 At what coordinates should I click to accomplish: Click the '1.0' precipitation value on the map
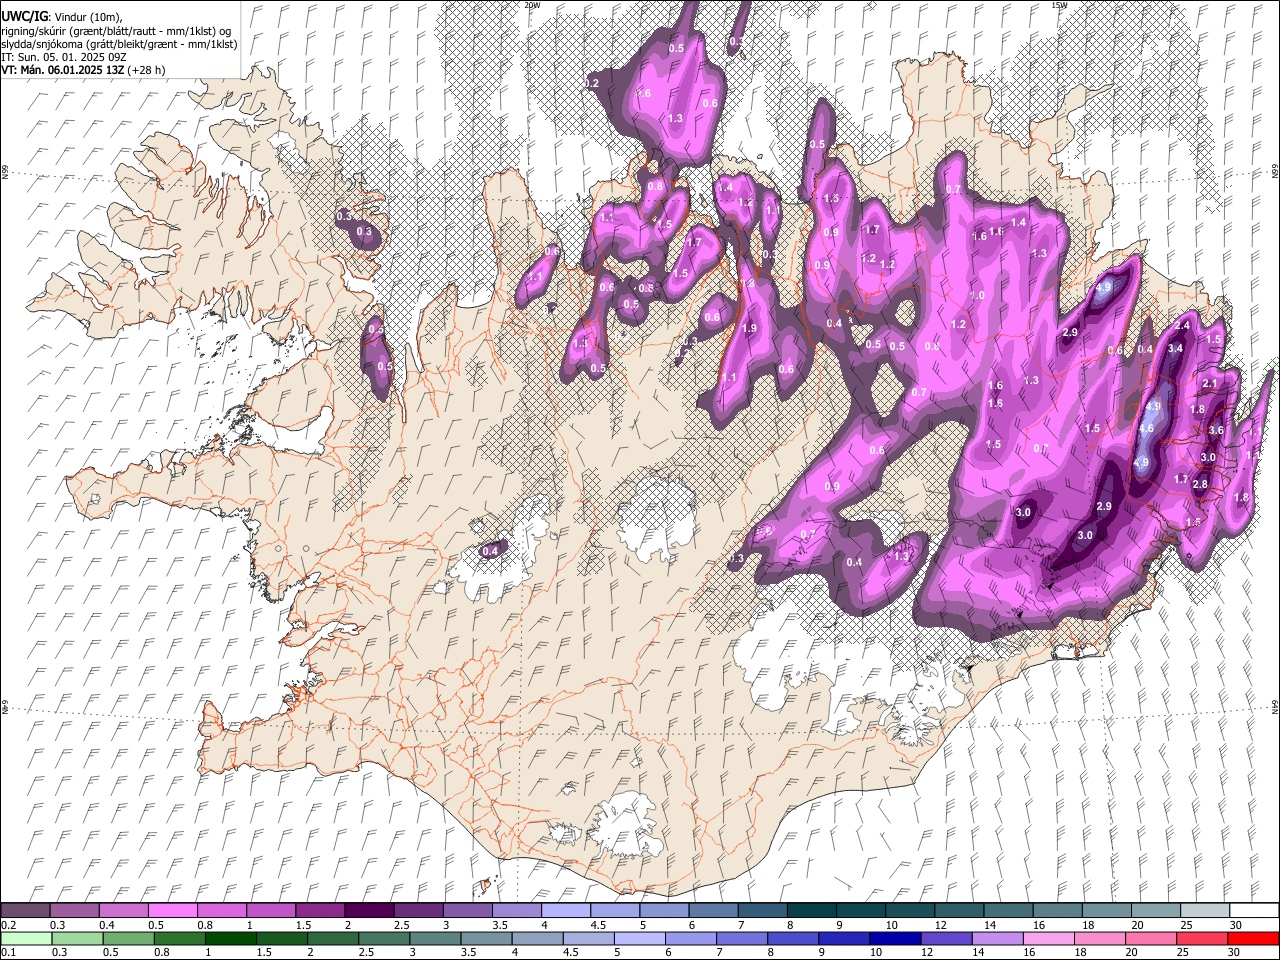click(x=978, y=296)
